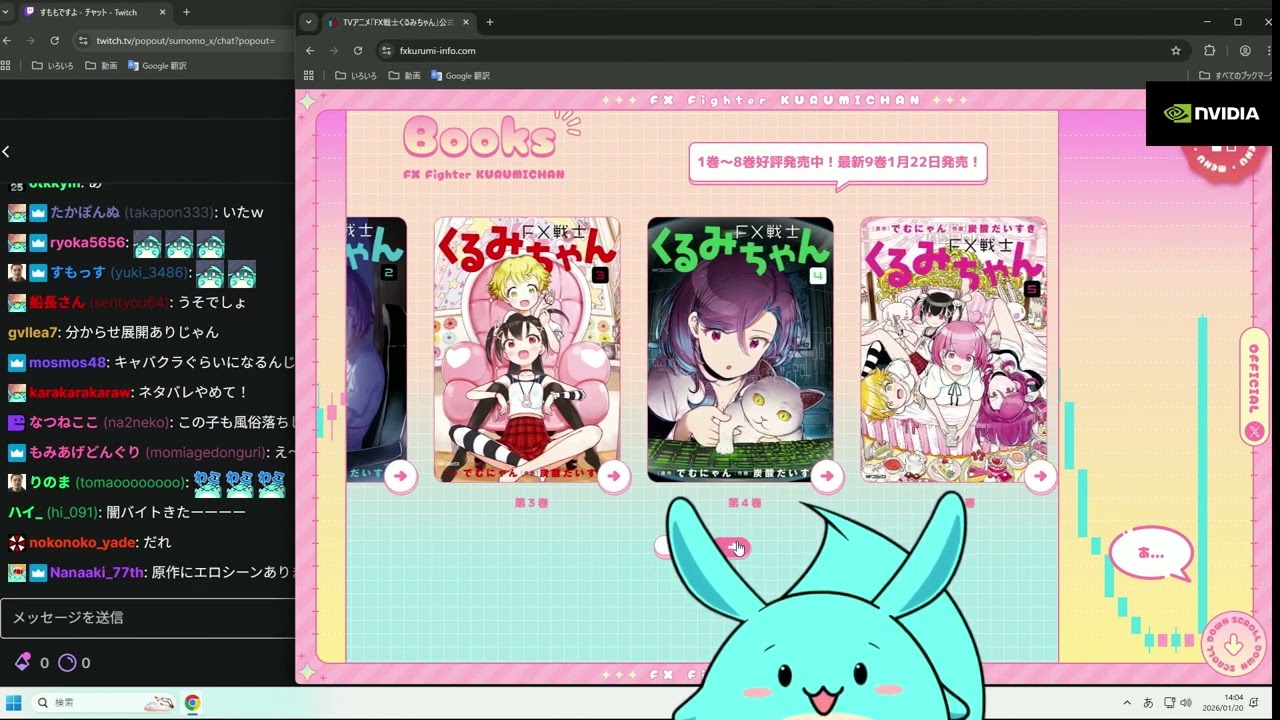
Task: Reload the Twitch chat popout page
Action: [55, 40]
